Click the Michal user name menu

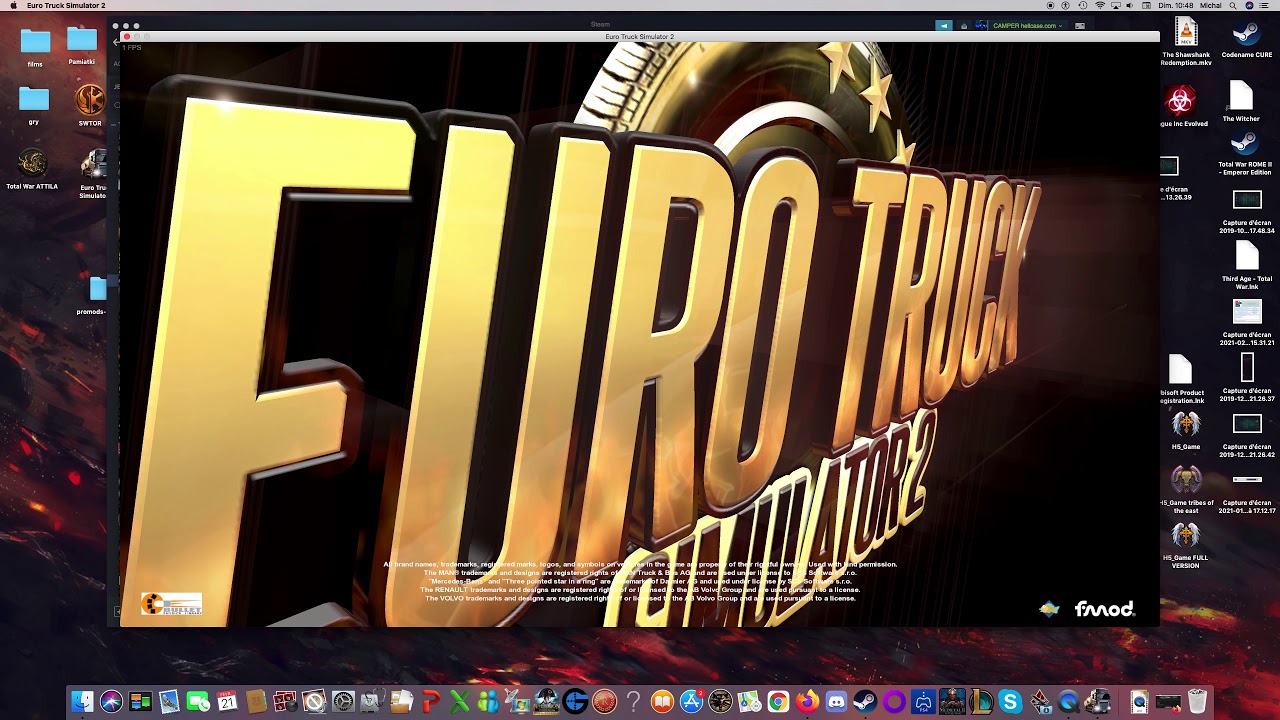point(1210,6)
